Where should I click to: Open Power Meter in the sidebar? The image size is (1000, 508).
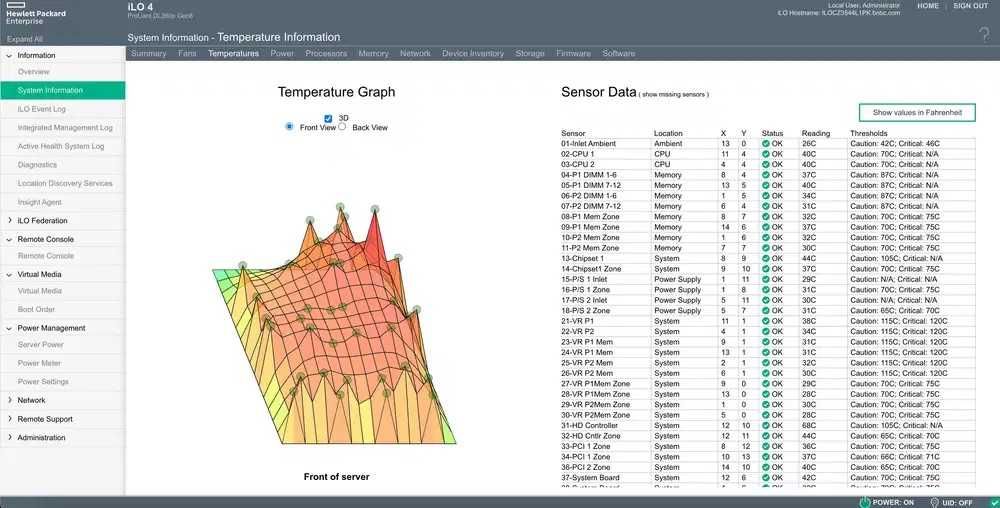(40, 363)
